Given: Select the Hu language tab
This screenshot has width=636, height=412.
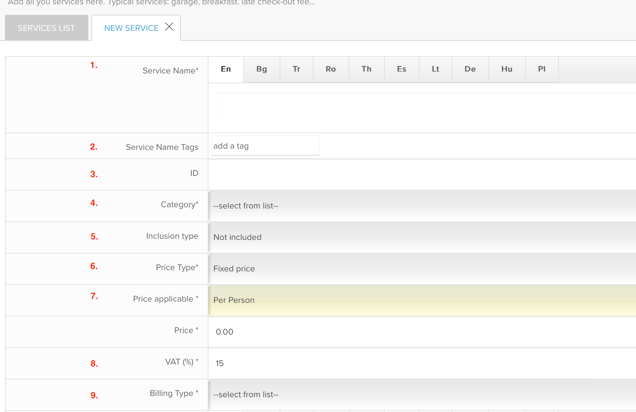Looking at the screenshot, I should pos(507,69).
